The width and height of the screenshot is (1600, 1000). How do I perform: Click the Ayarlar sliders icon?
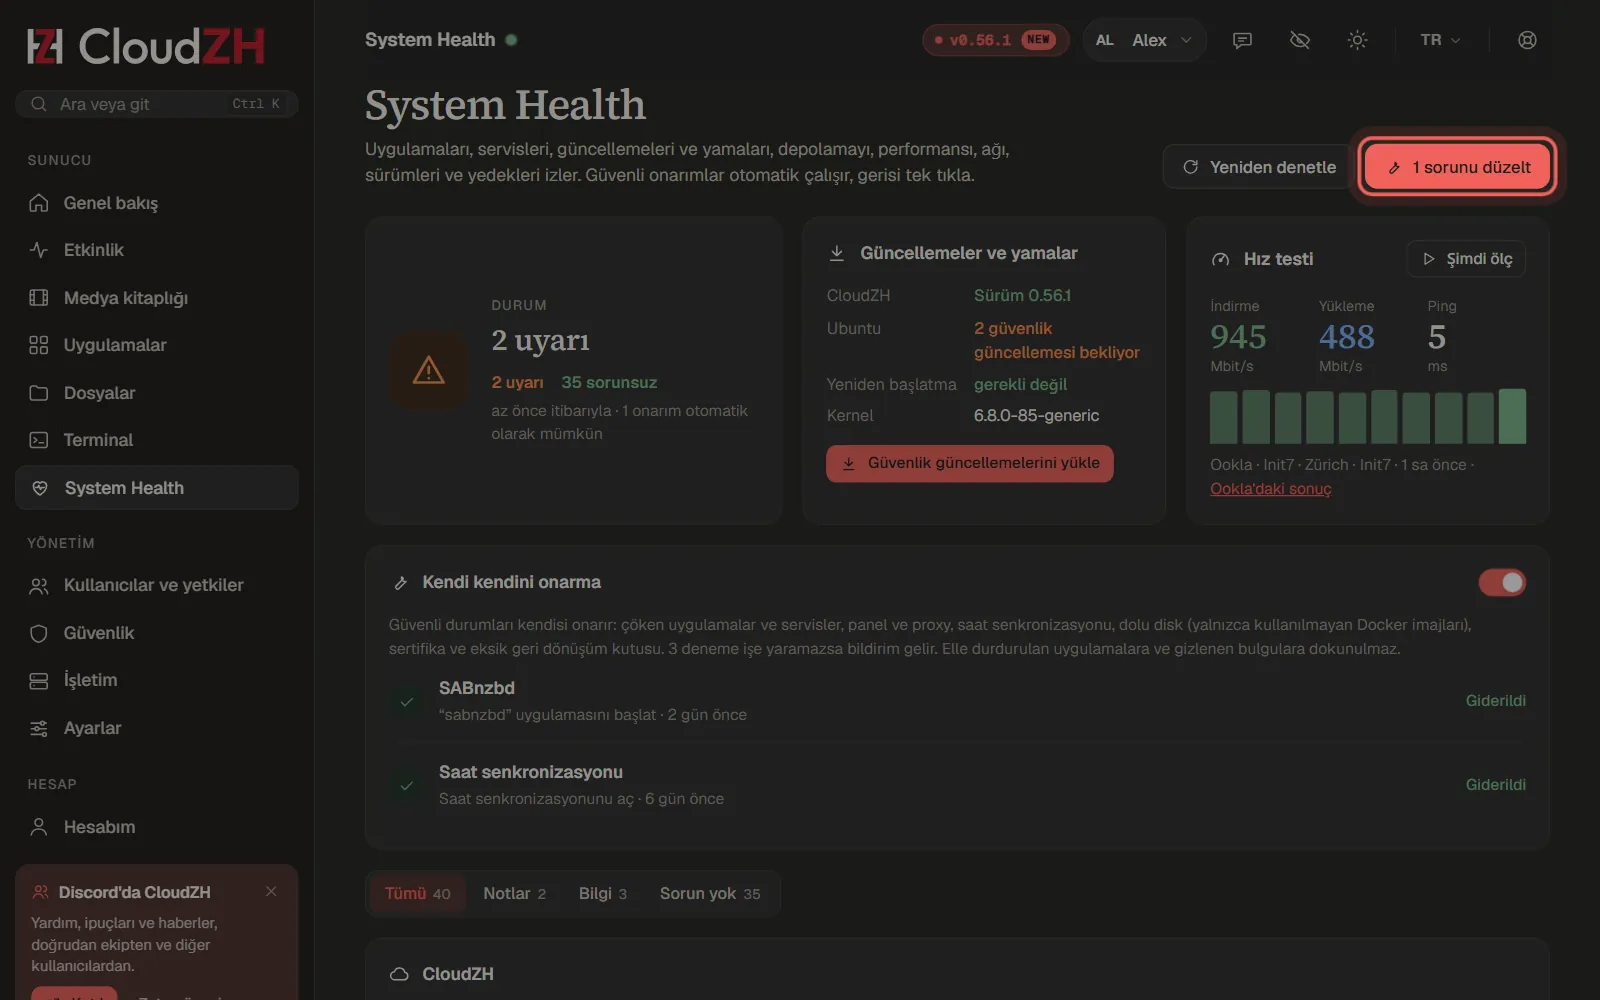click(39, 728)
